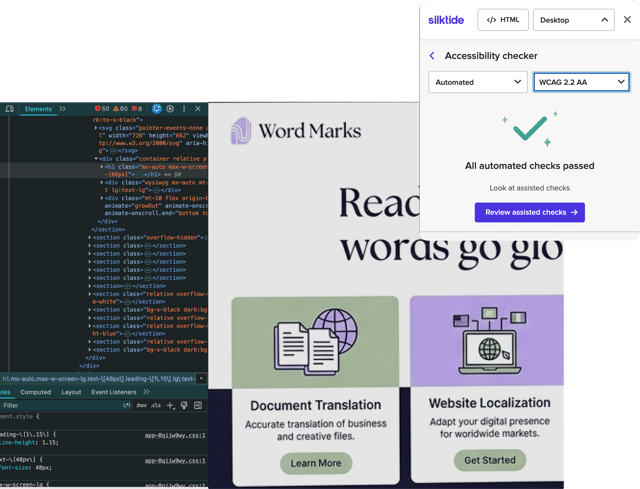The width and height of the screenshot is (640, 489).
Task: Open the Automated checks dropdown
Action: click(x=478, y=82)
